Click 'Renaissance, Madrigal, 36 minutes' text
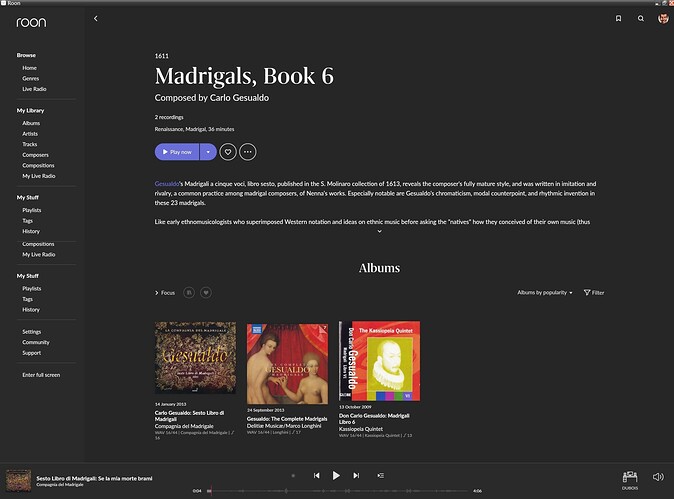This screenshot has width=674, height=499. 194,129
